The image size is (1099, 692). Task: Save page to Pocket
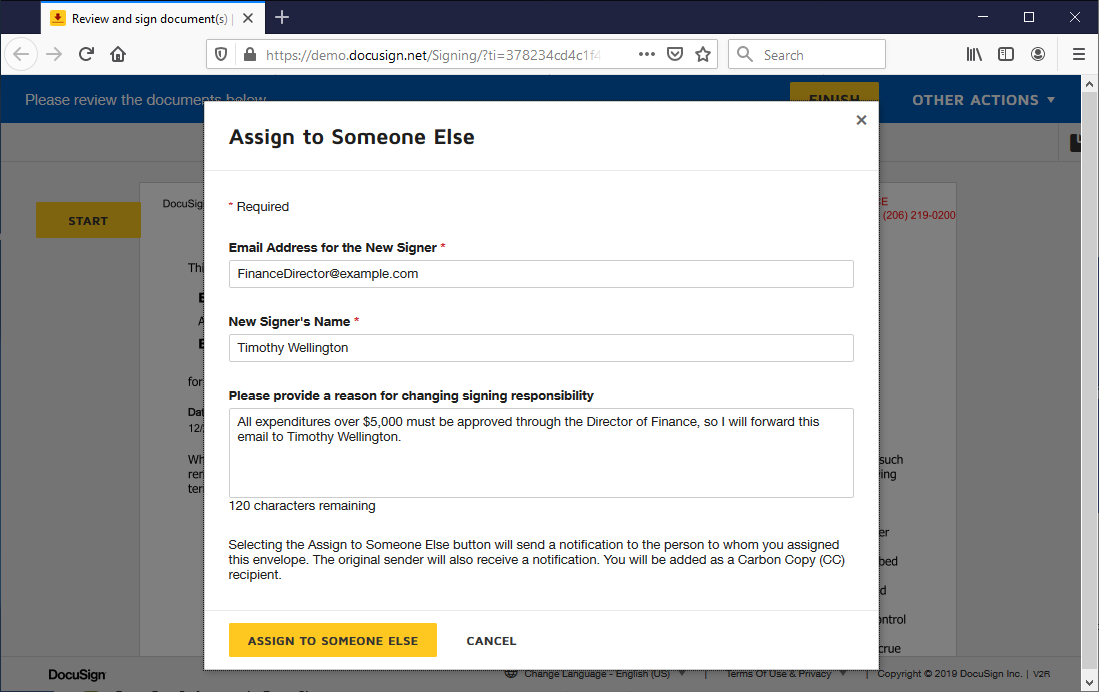point(674,54)
